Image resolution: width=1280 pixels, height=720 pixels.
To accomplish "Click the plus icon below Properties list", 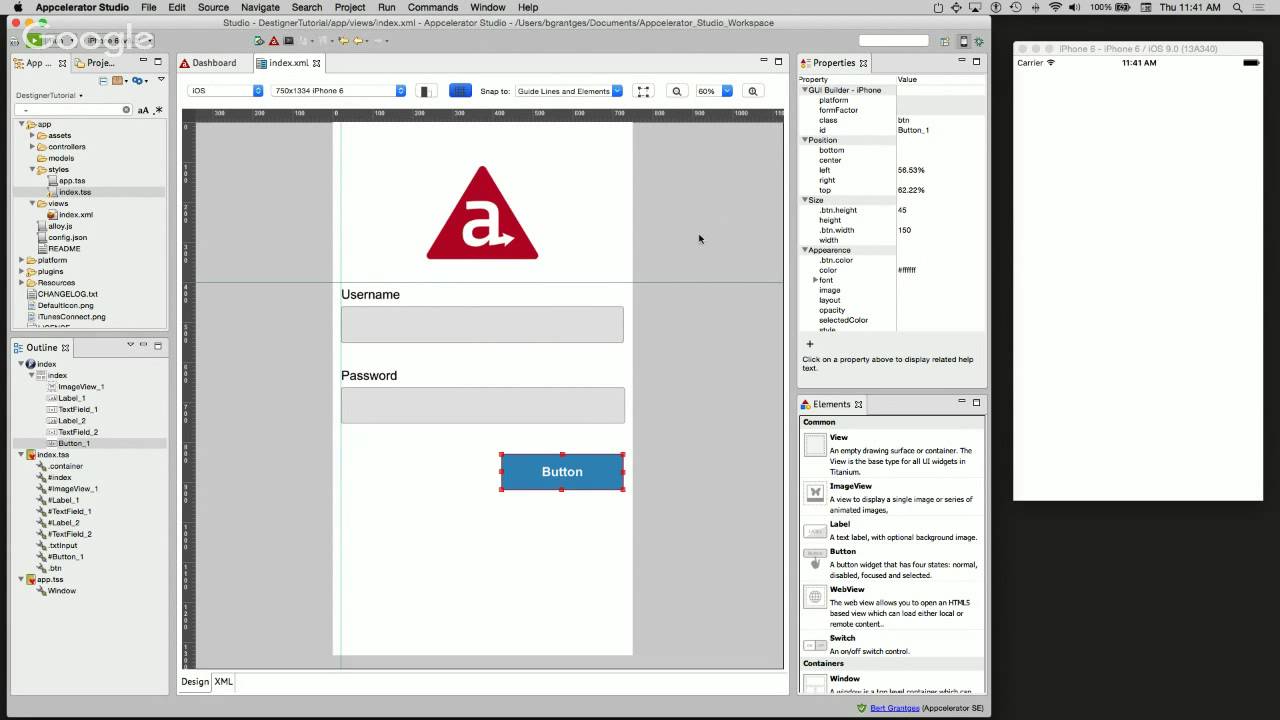I will (x=810, y=344).
